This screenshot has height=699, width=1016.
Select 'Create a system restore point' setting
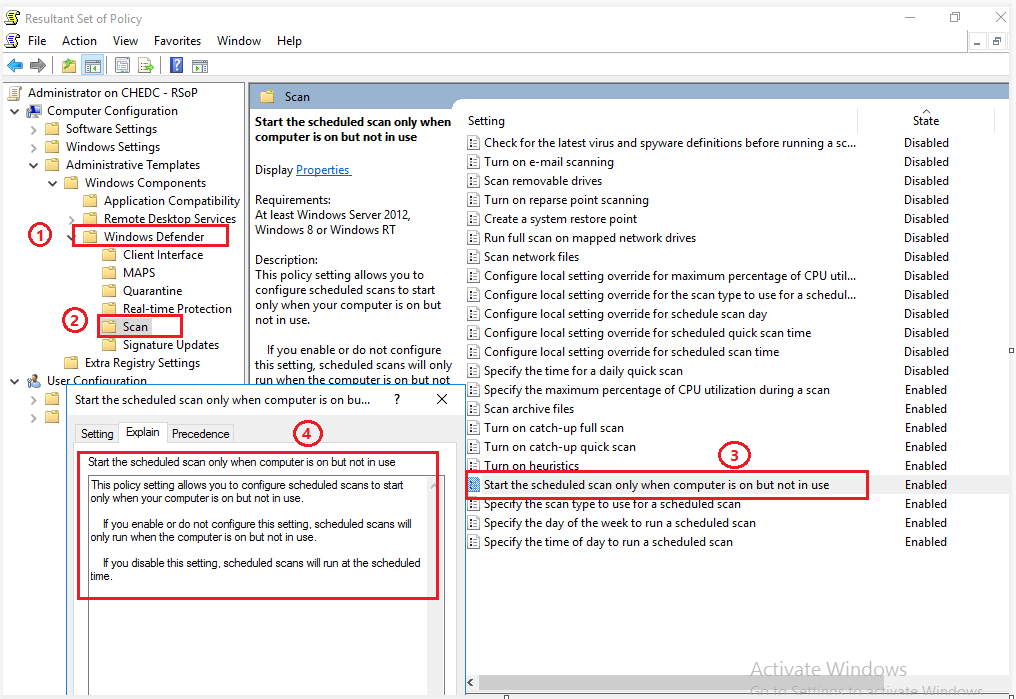(x=560, y=219)
